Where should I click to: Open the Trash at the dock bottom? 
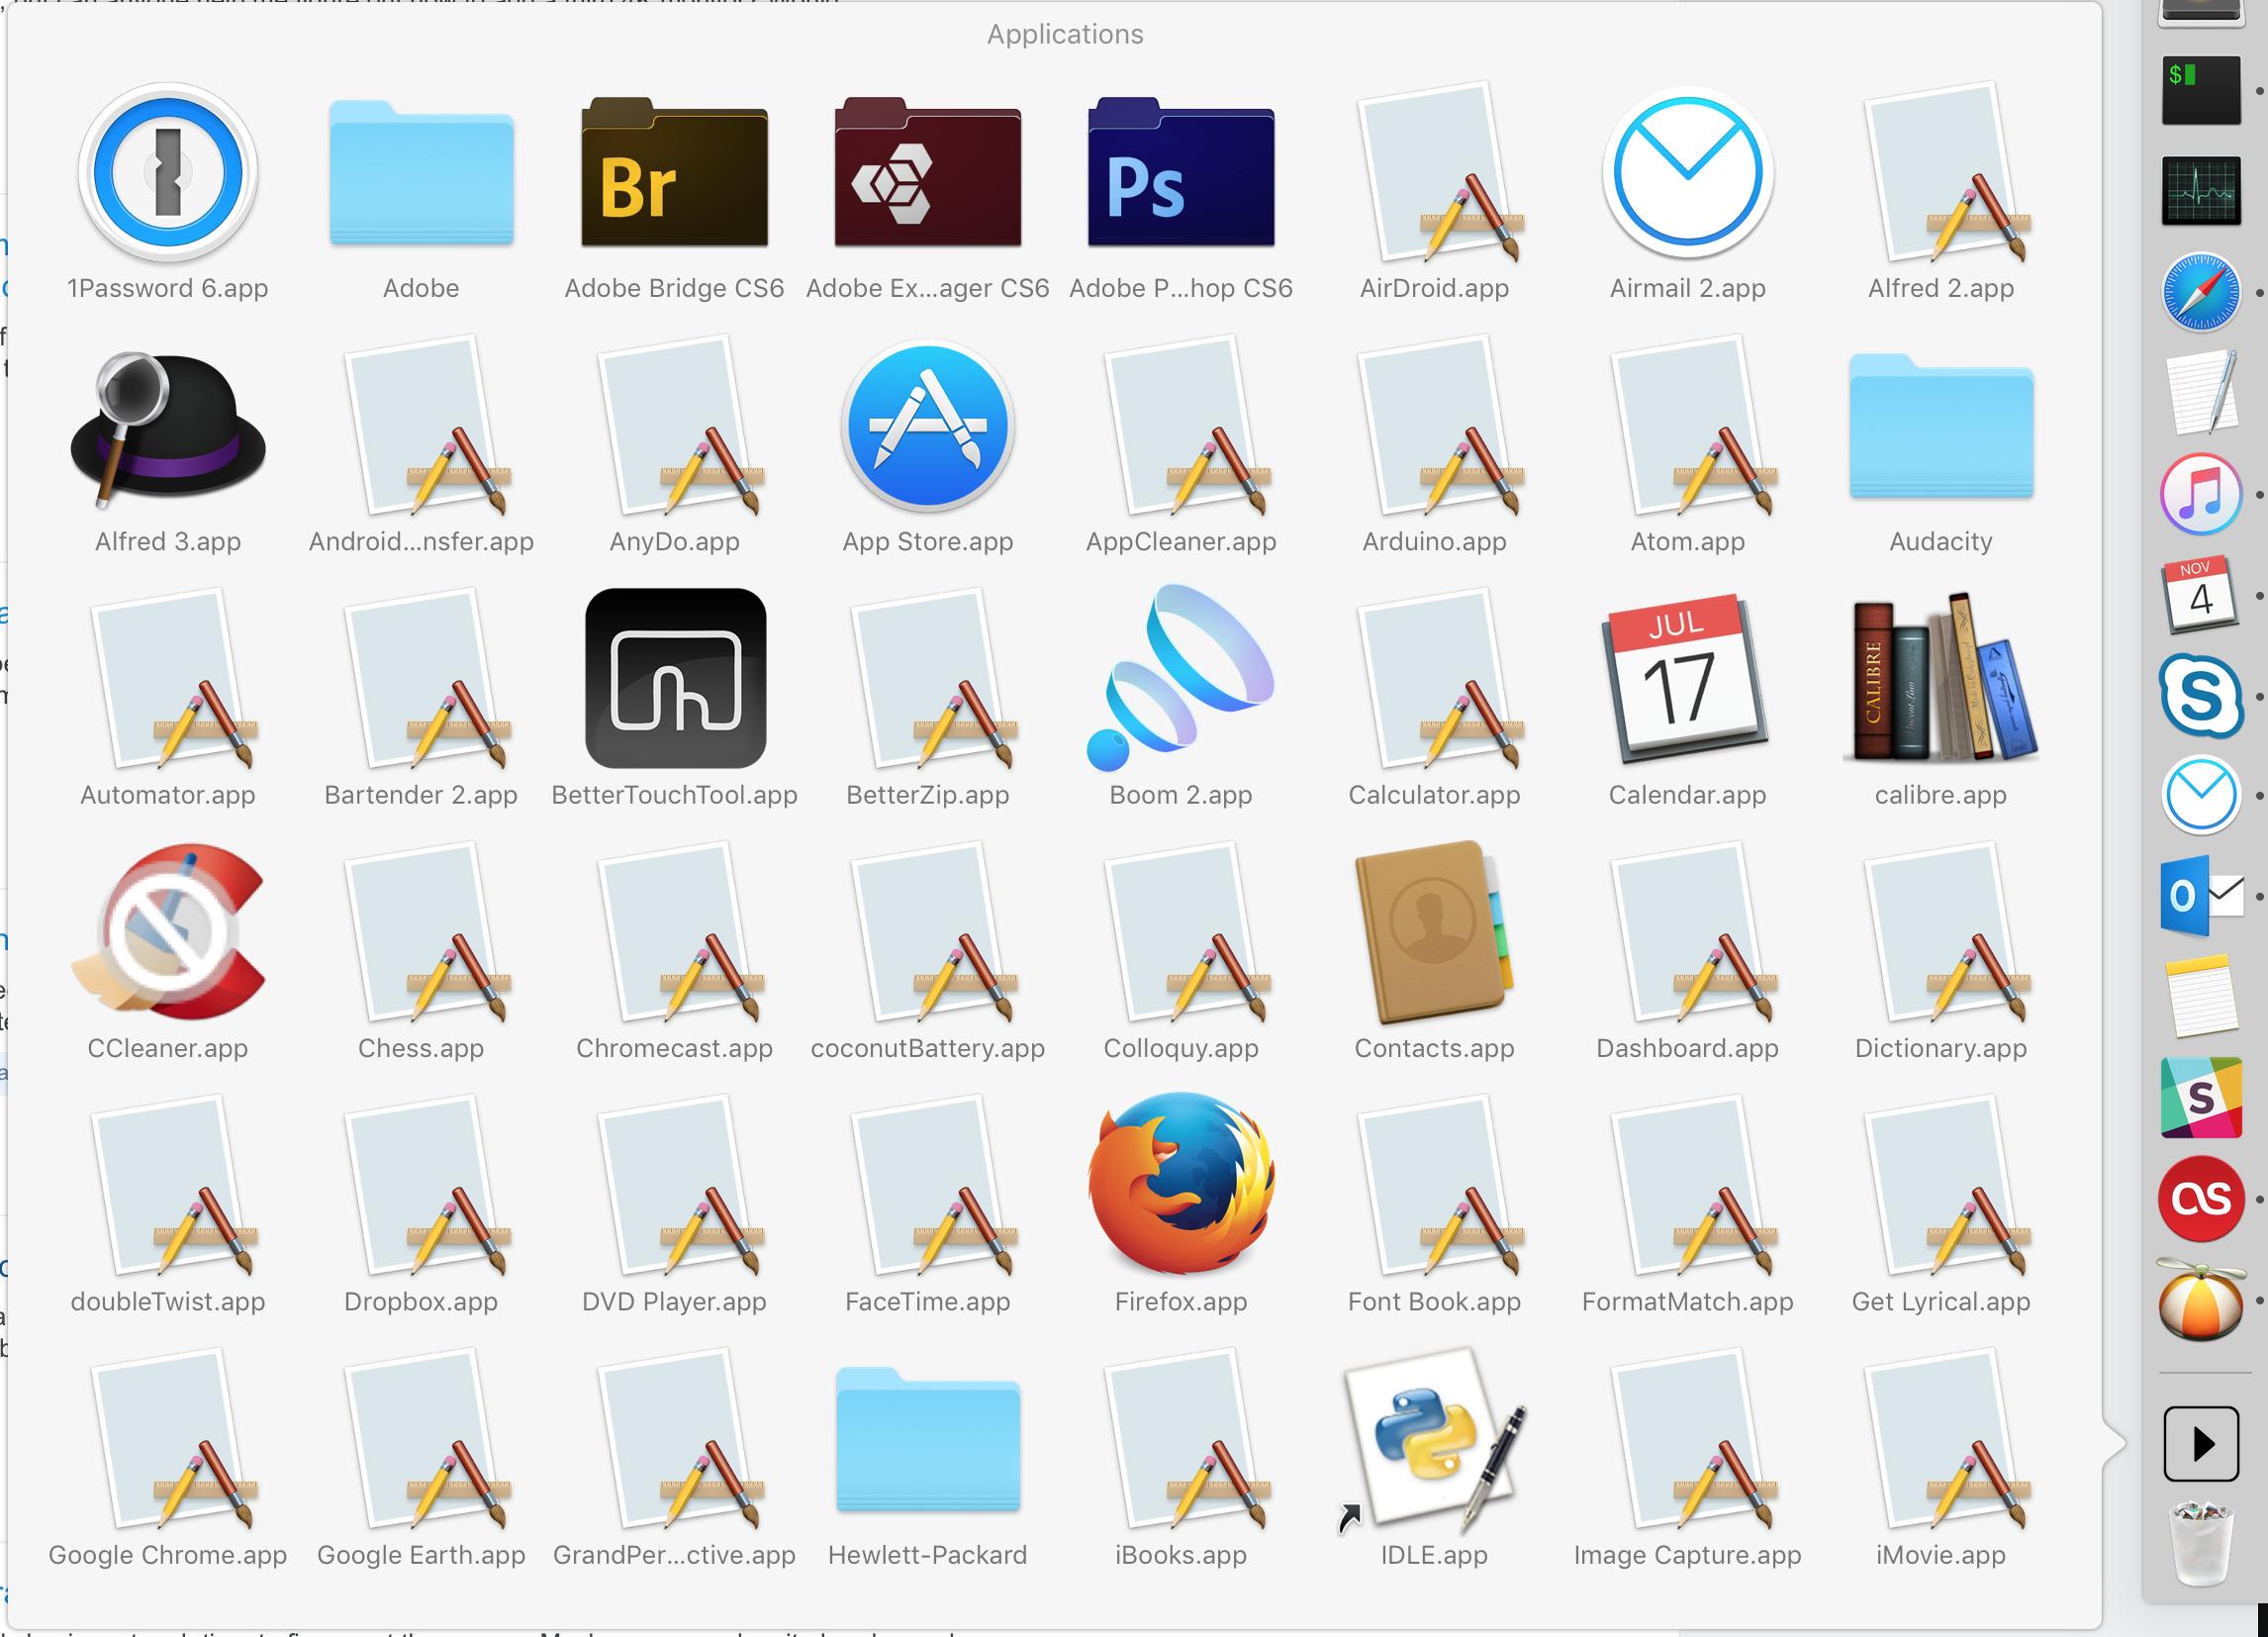[x=2204, y=1545]
